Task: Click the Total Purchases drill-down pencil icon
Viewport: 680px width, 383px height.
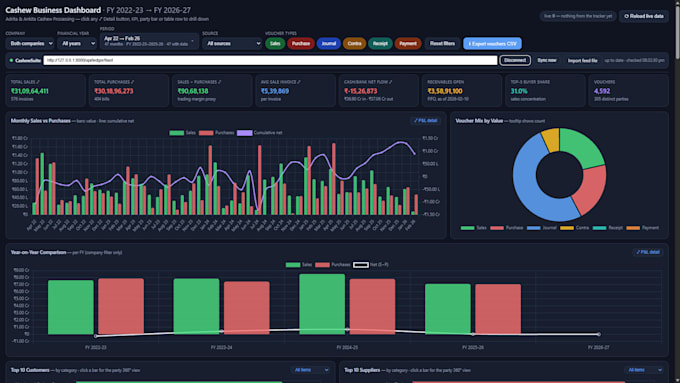Action: click(x=133, y=82)
